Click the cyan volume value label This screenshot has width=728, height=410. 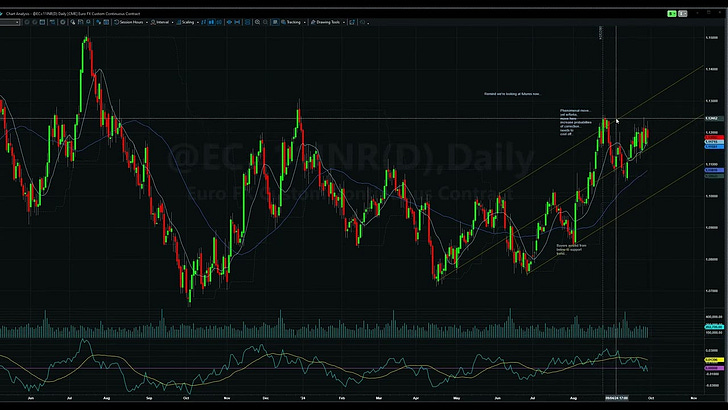(714, 327)
